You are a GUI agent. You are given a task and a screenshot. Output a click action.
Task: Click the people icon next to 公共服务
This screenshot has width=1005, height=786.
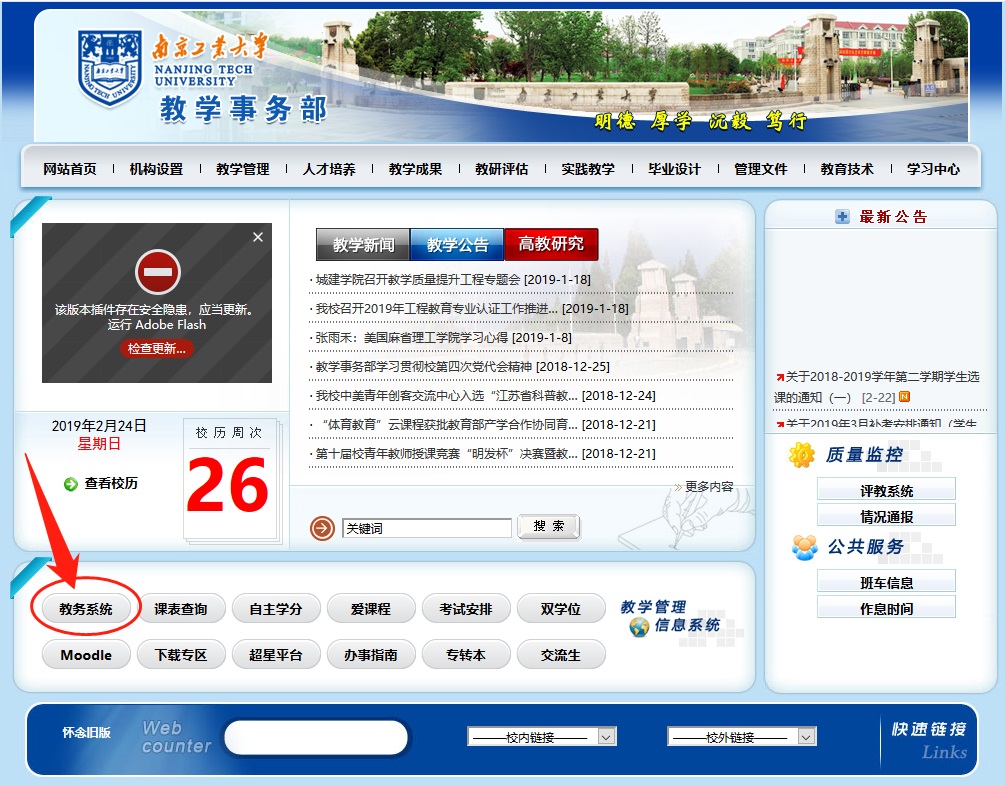[804, 547]
